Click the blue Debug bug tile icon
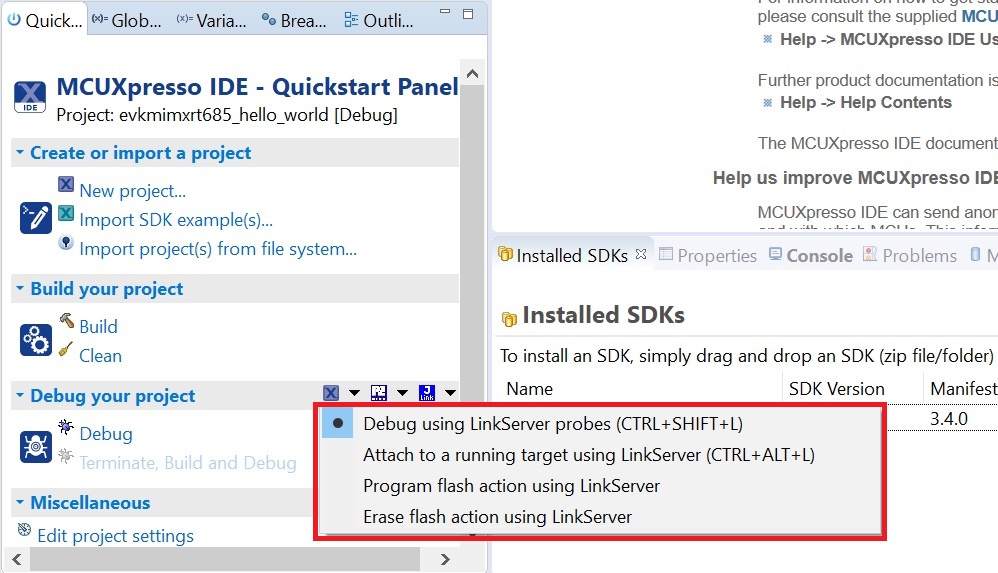The image size is (998, 573). 35,447
